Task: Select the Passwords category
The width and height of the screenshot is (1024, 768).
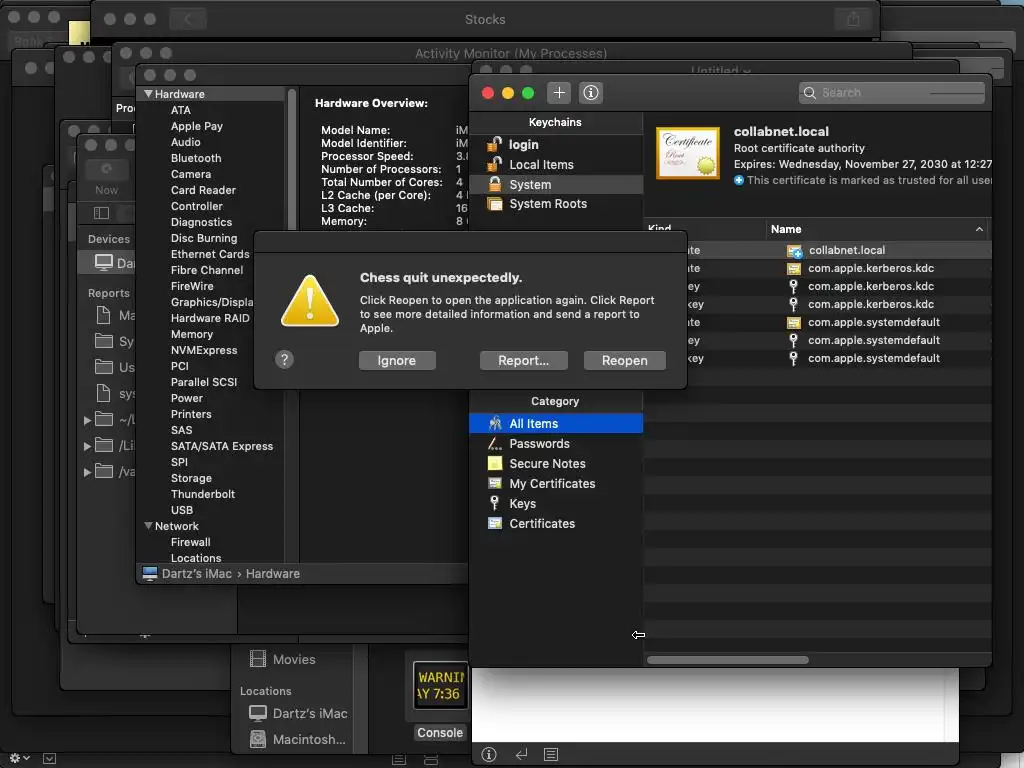Action: pos(556,443)
